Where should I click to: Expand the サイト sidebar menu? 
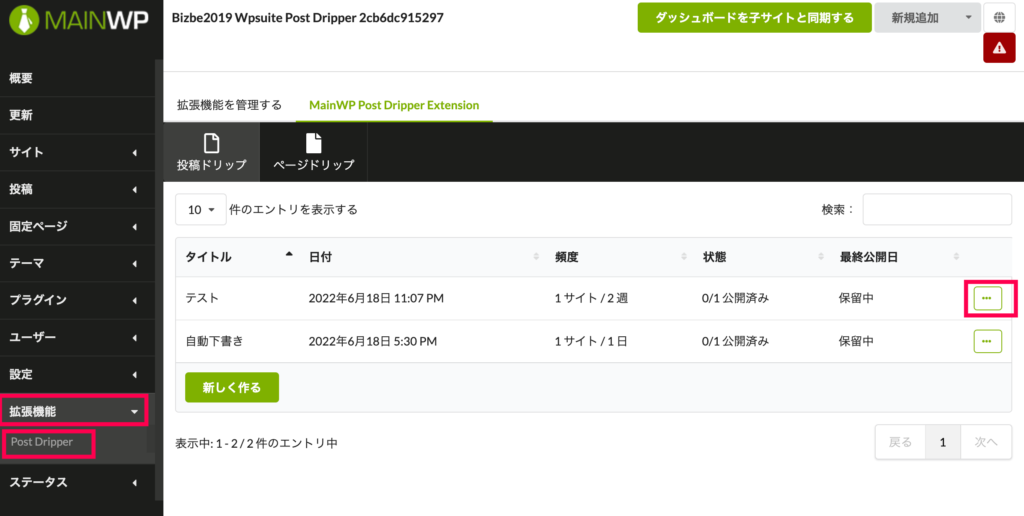point(77,152)
